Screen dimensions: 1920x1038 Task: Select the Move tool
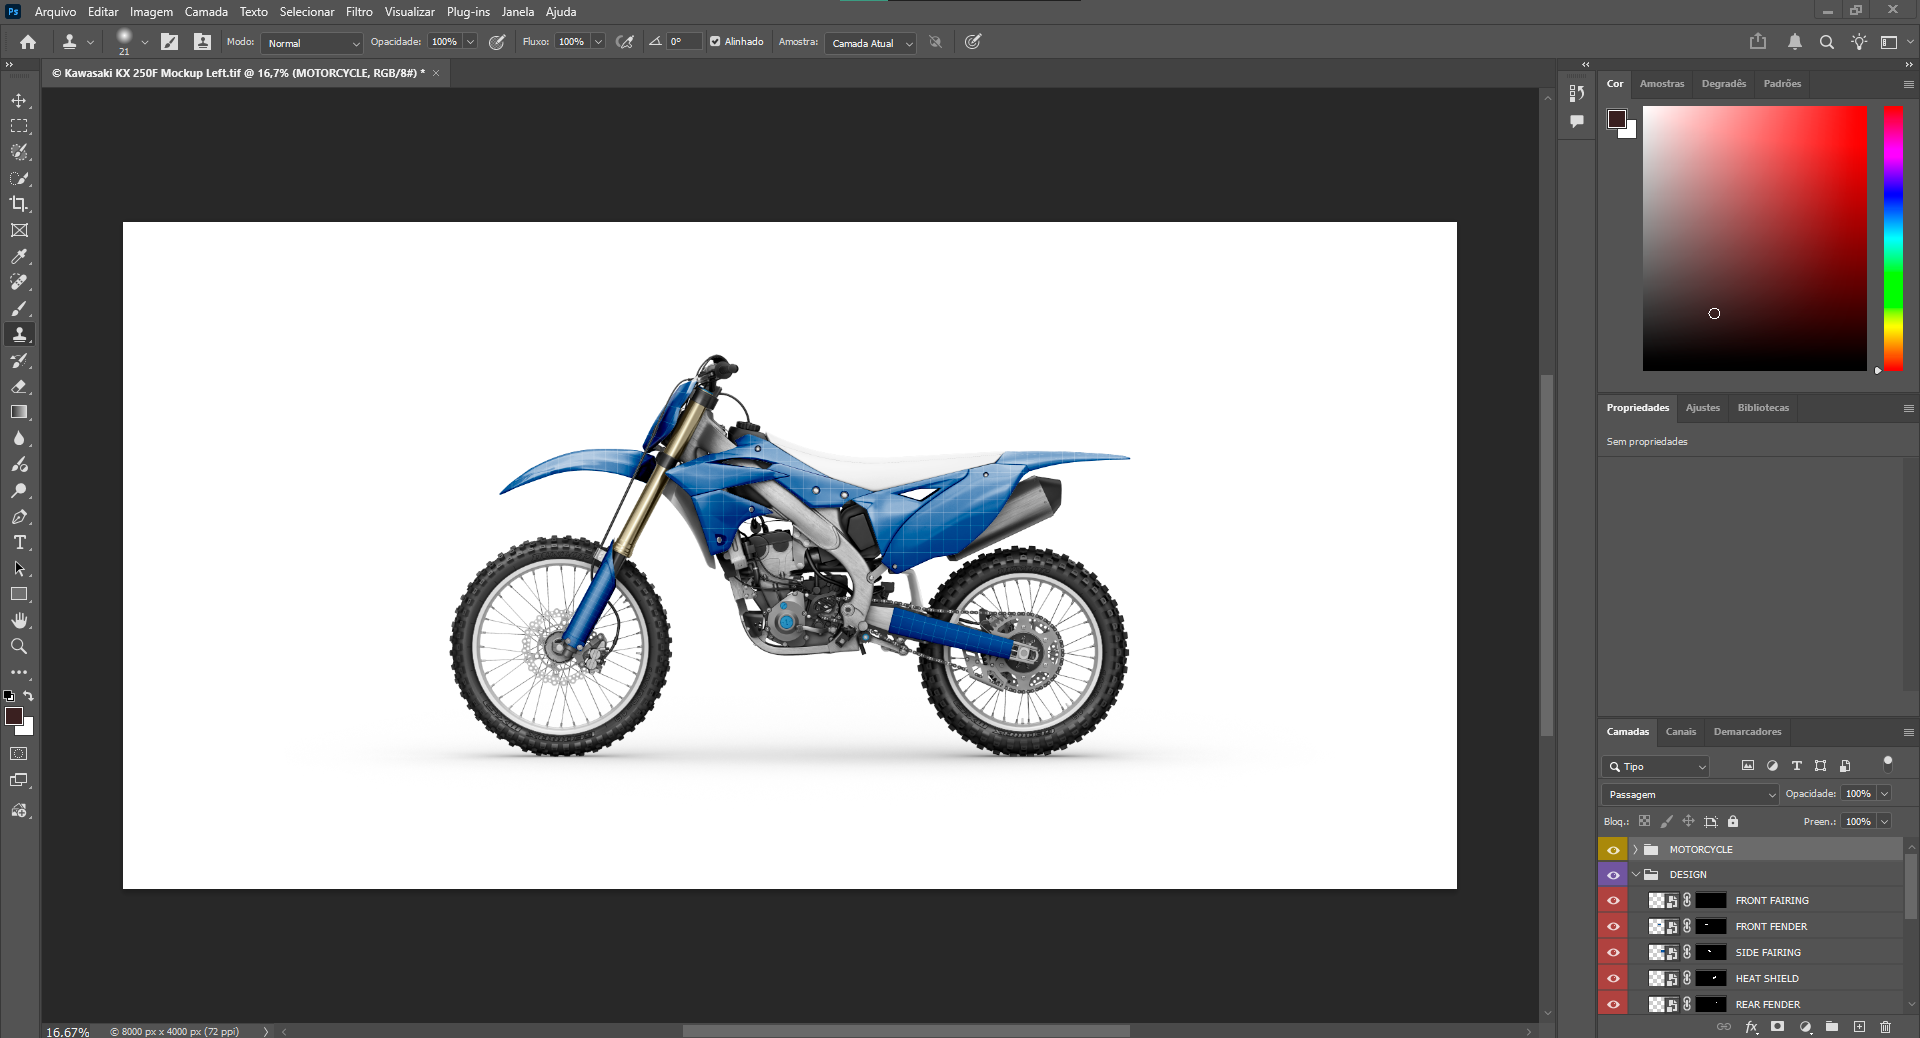19,101
